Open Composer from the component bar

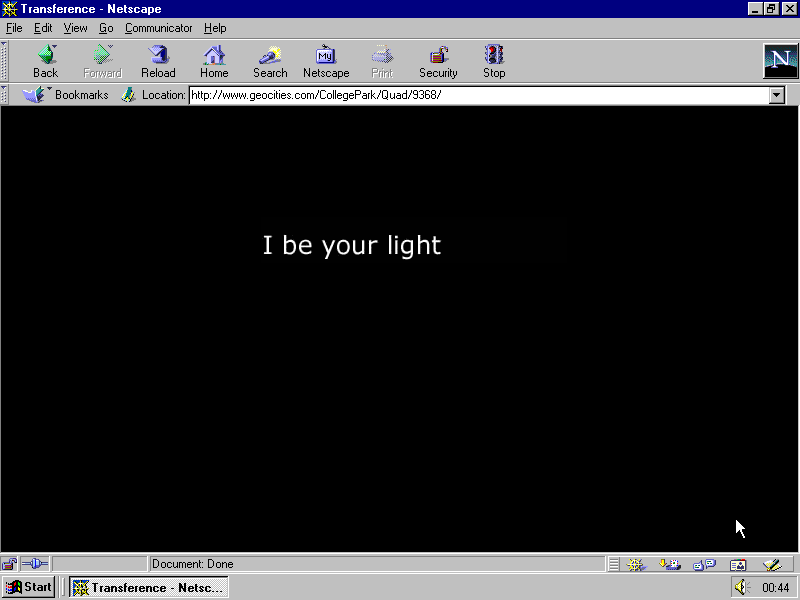tap(770, 564)
